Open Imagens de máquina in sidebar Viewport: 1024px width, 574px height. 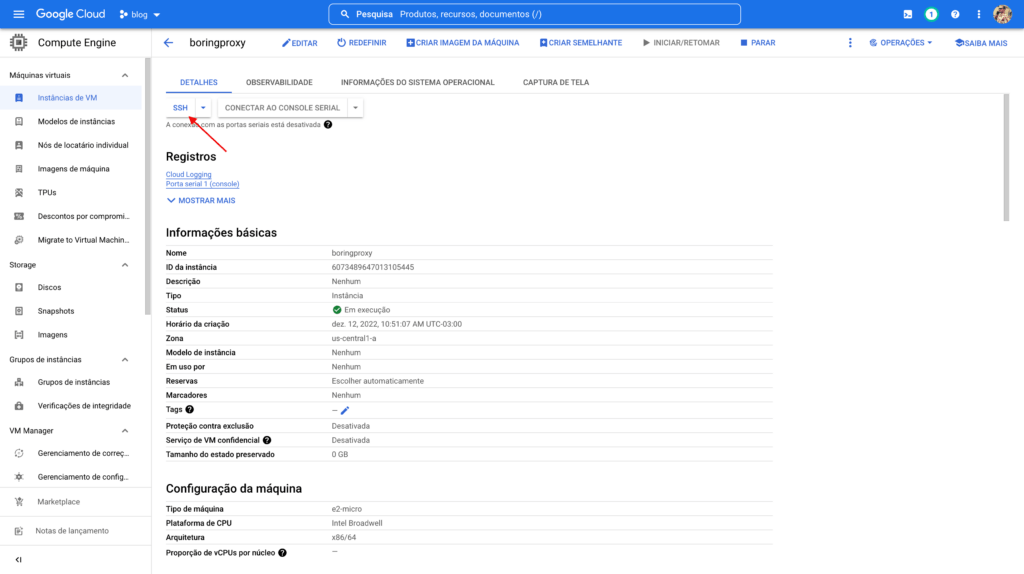[71, 168]
